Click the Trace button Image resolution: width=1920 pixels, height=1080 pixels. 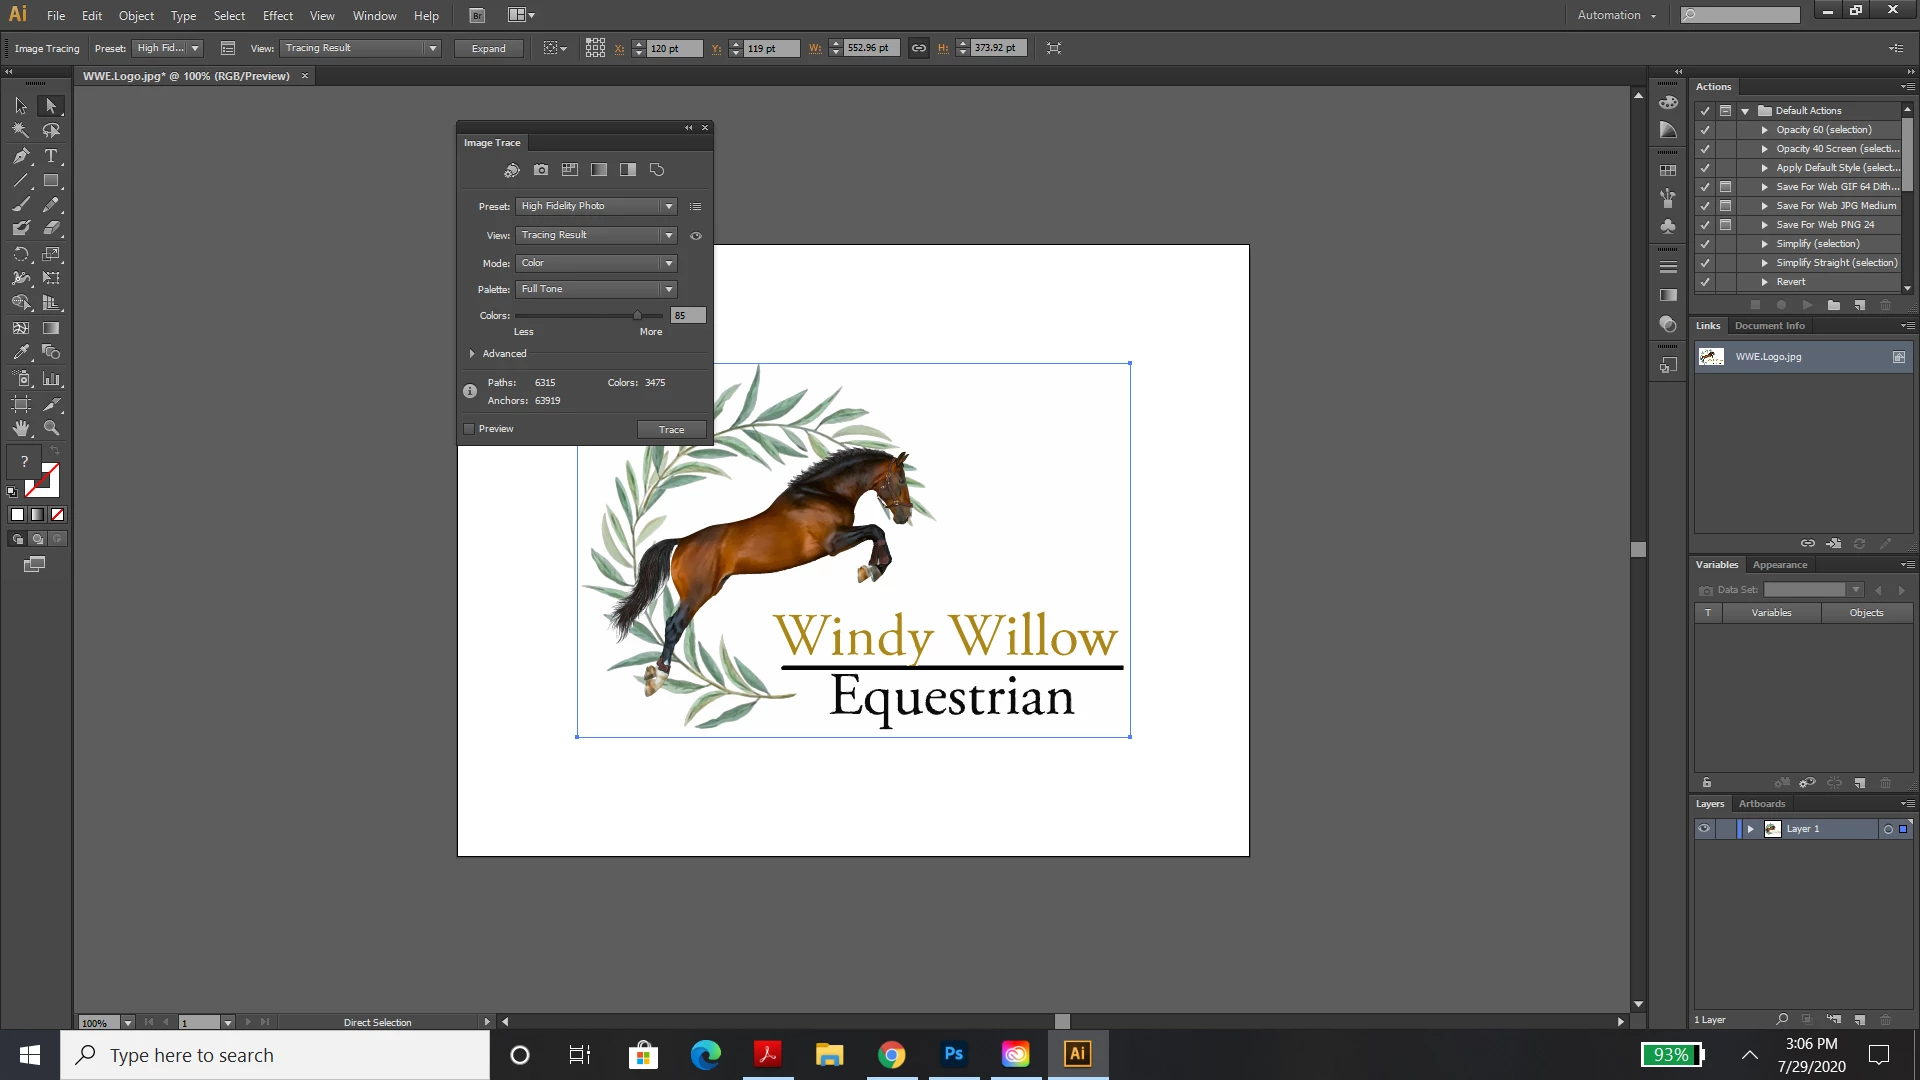(671, 430)
